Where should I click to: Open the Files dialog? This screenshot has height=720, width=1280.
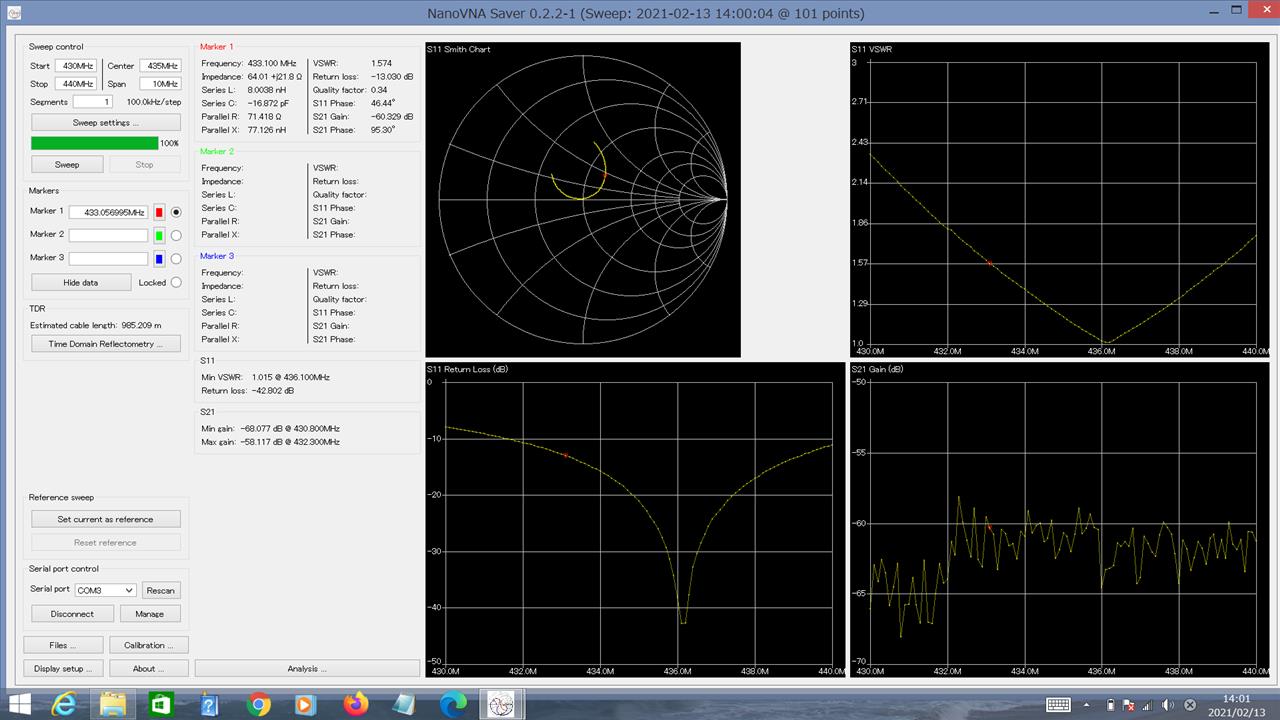(62, 645)
